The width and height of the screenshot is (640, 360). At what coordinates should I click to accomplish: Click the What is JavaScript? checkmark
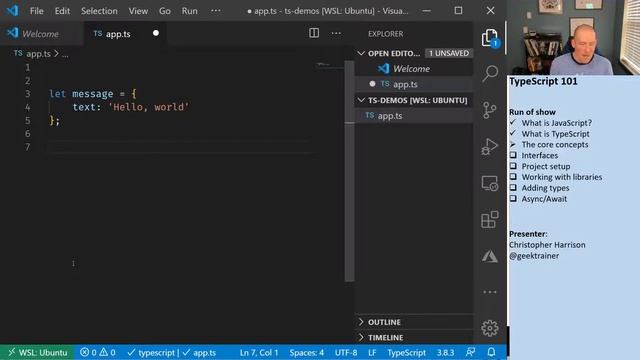coord(513,122)
